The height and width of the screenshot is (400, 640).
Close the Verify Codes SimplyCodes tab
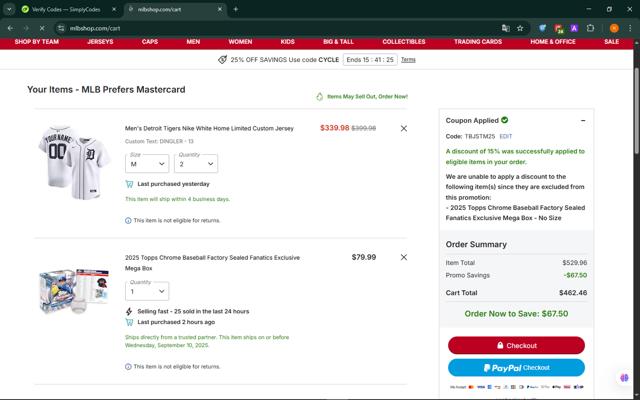pyautogui.click(x=114, y=9)
